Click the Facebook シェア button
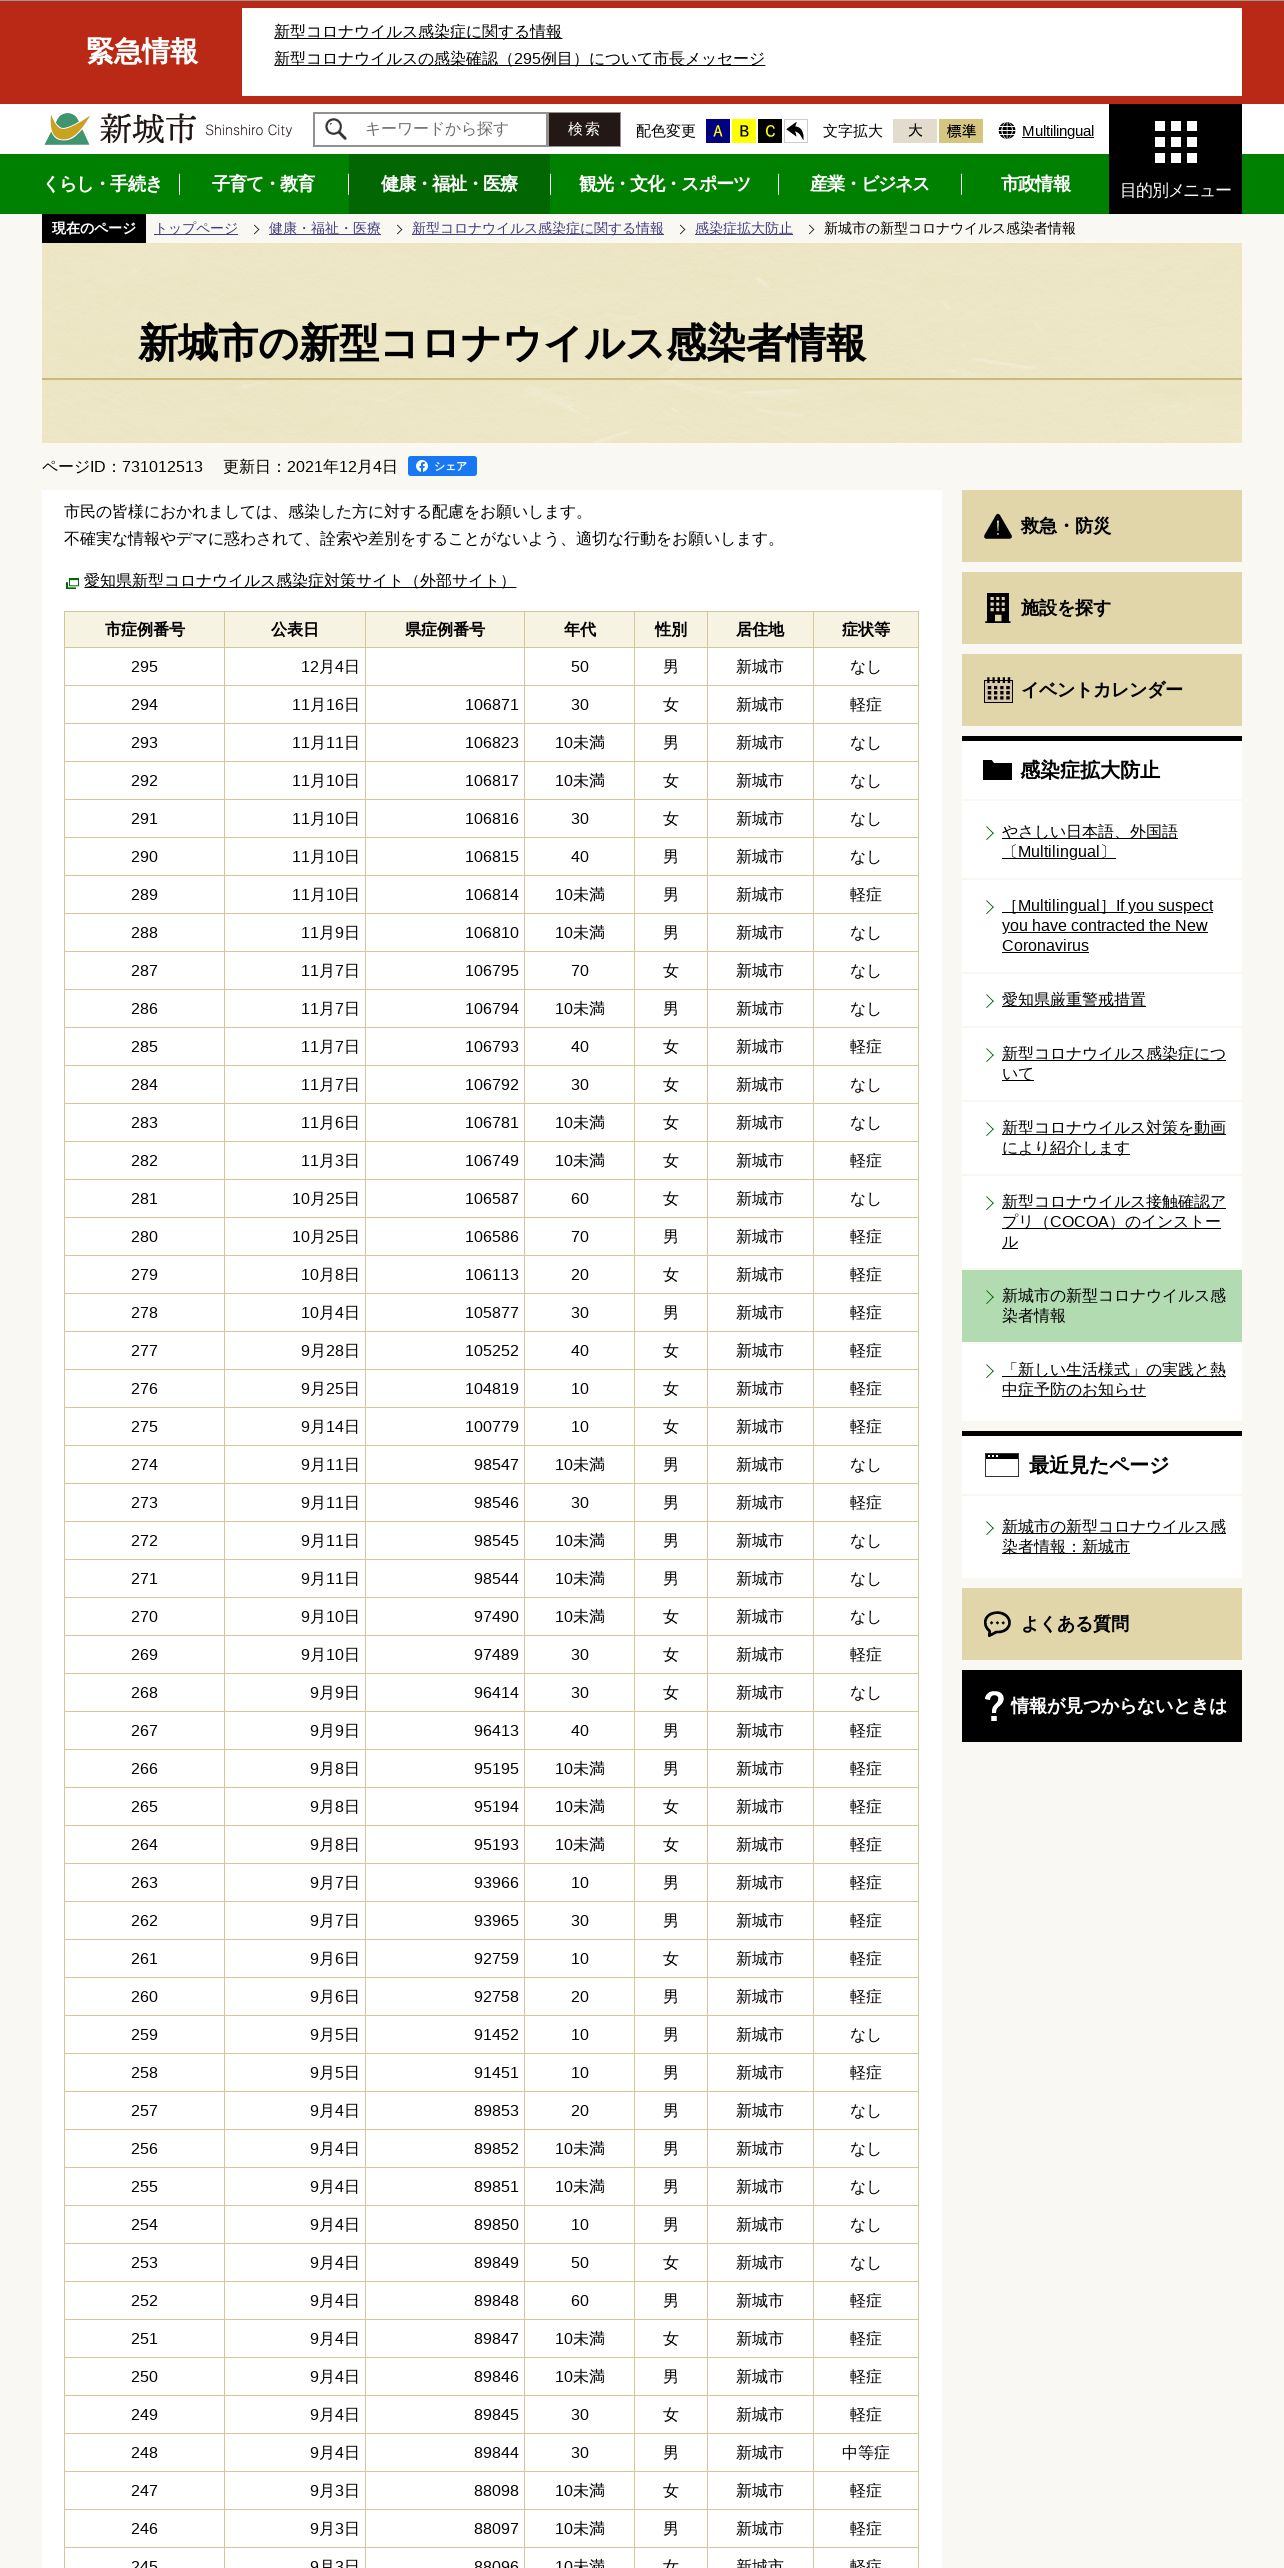Image resolution: width=1284 pixels, height=2568 pixels. (x=442, y=466)
